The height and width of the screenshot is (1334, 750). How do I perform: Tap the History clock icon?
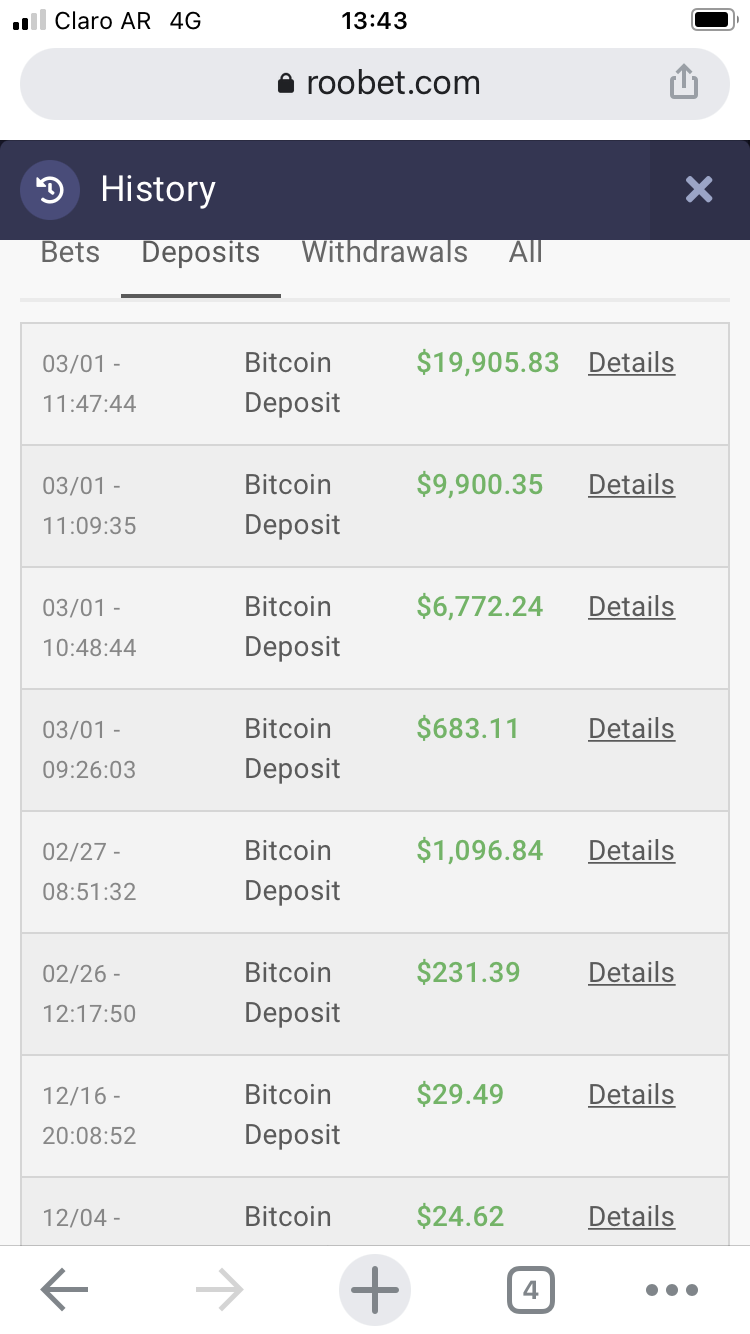[x=50, y=189]
